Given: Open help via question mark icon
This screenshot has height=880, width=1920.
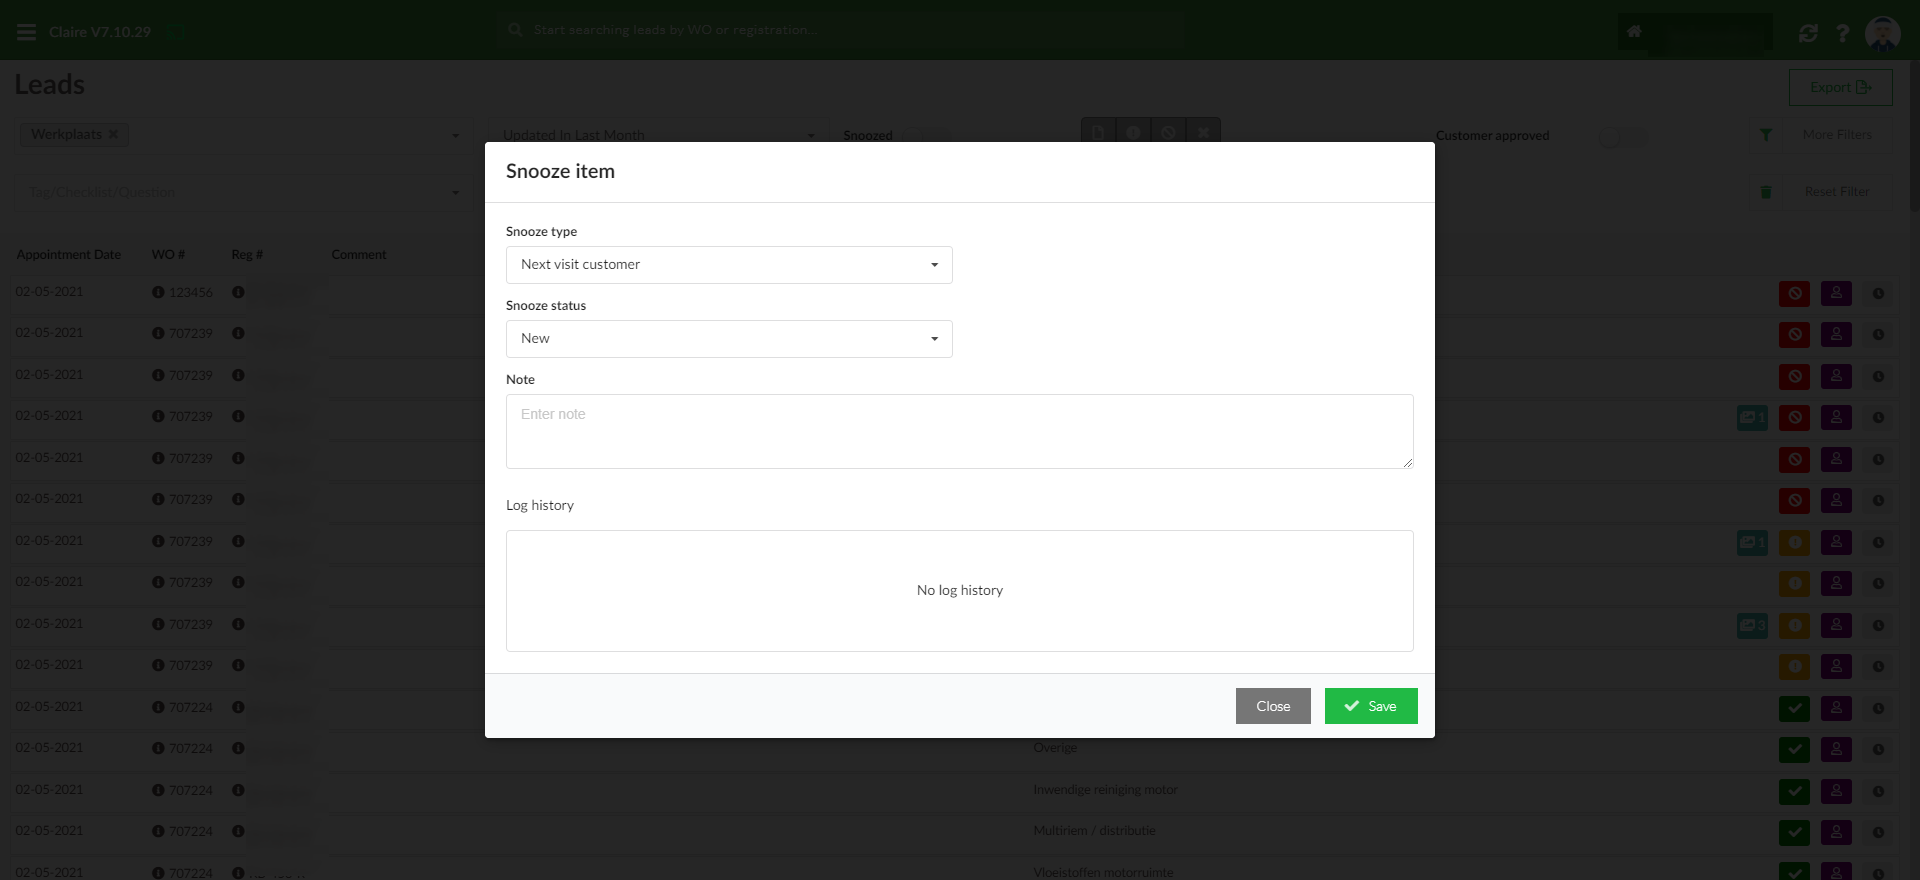Looking at the screenshot, I should coord(1842,33).
